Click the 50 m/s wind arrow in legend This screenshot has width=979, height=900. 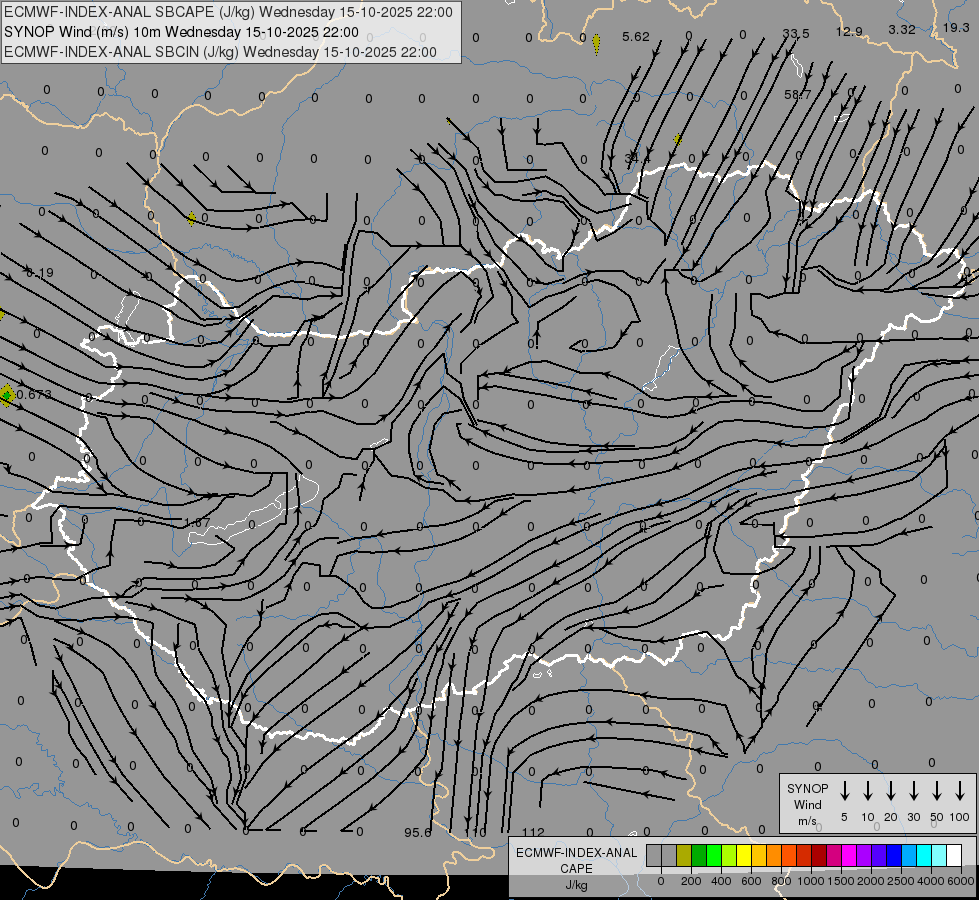pyautogui.click(x=937, y=790)
